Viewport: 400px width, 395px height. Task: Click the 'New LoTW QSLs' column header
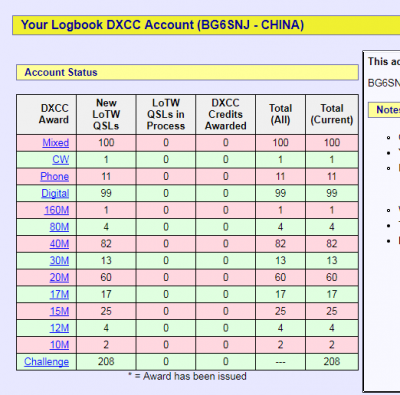pyautogui.click(x=106, y=114)
